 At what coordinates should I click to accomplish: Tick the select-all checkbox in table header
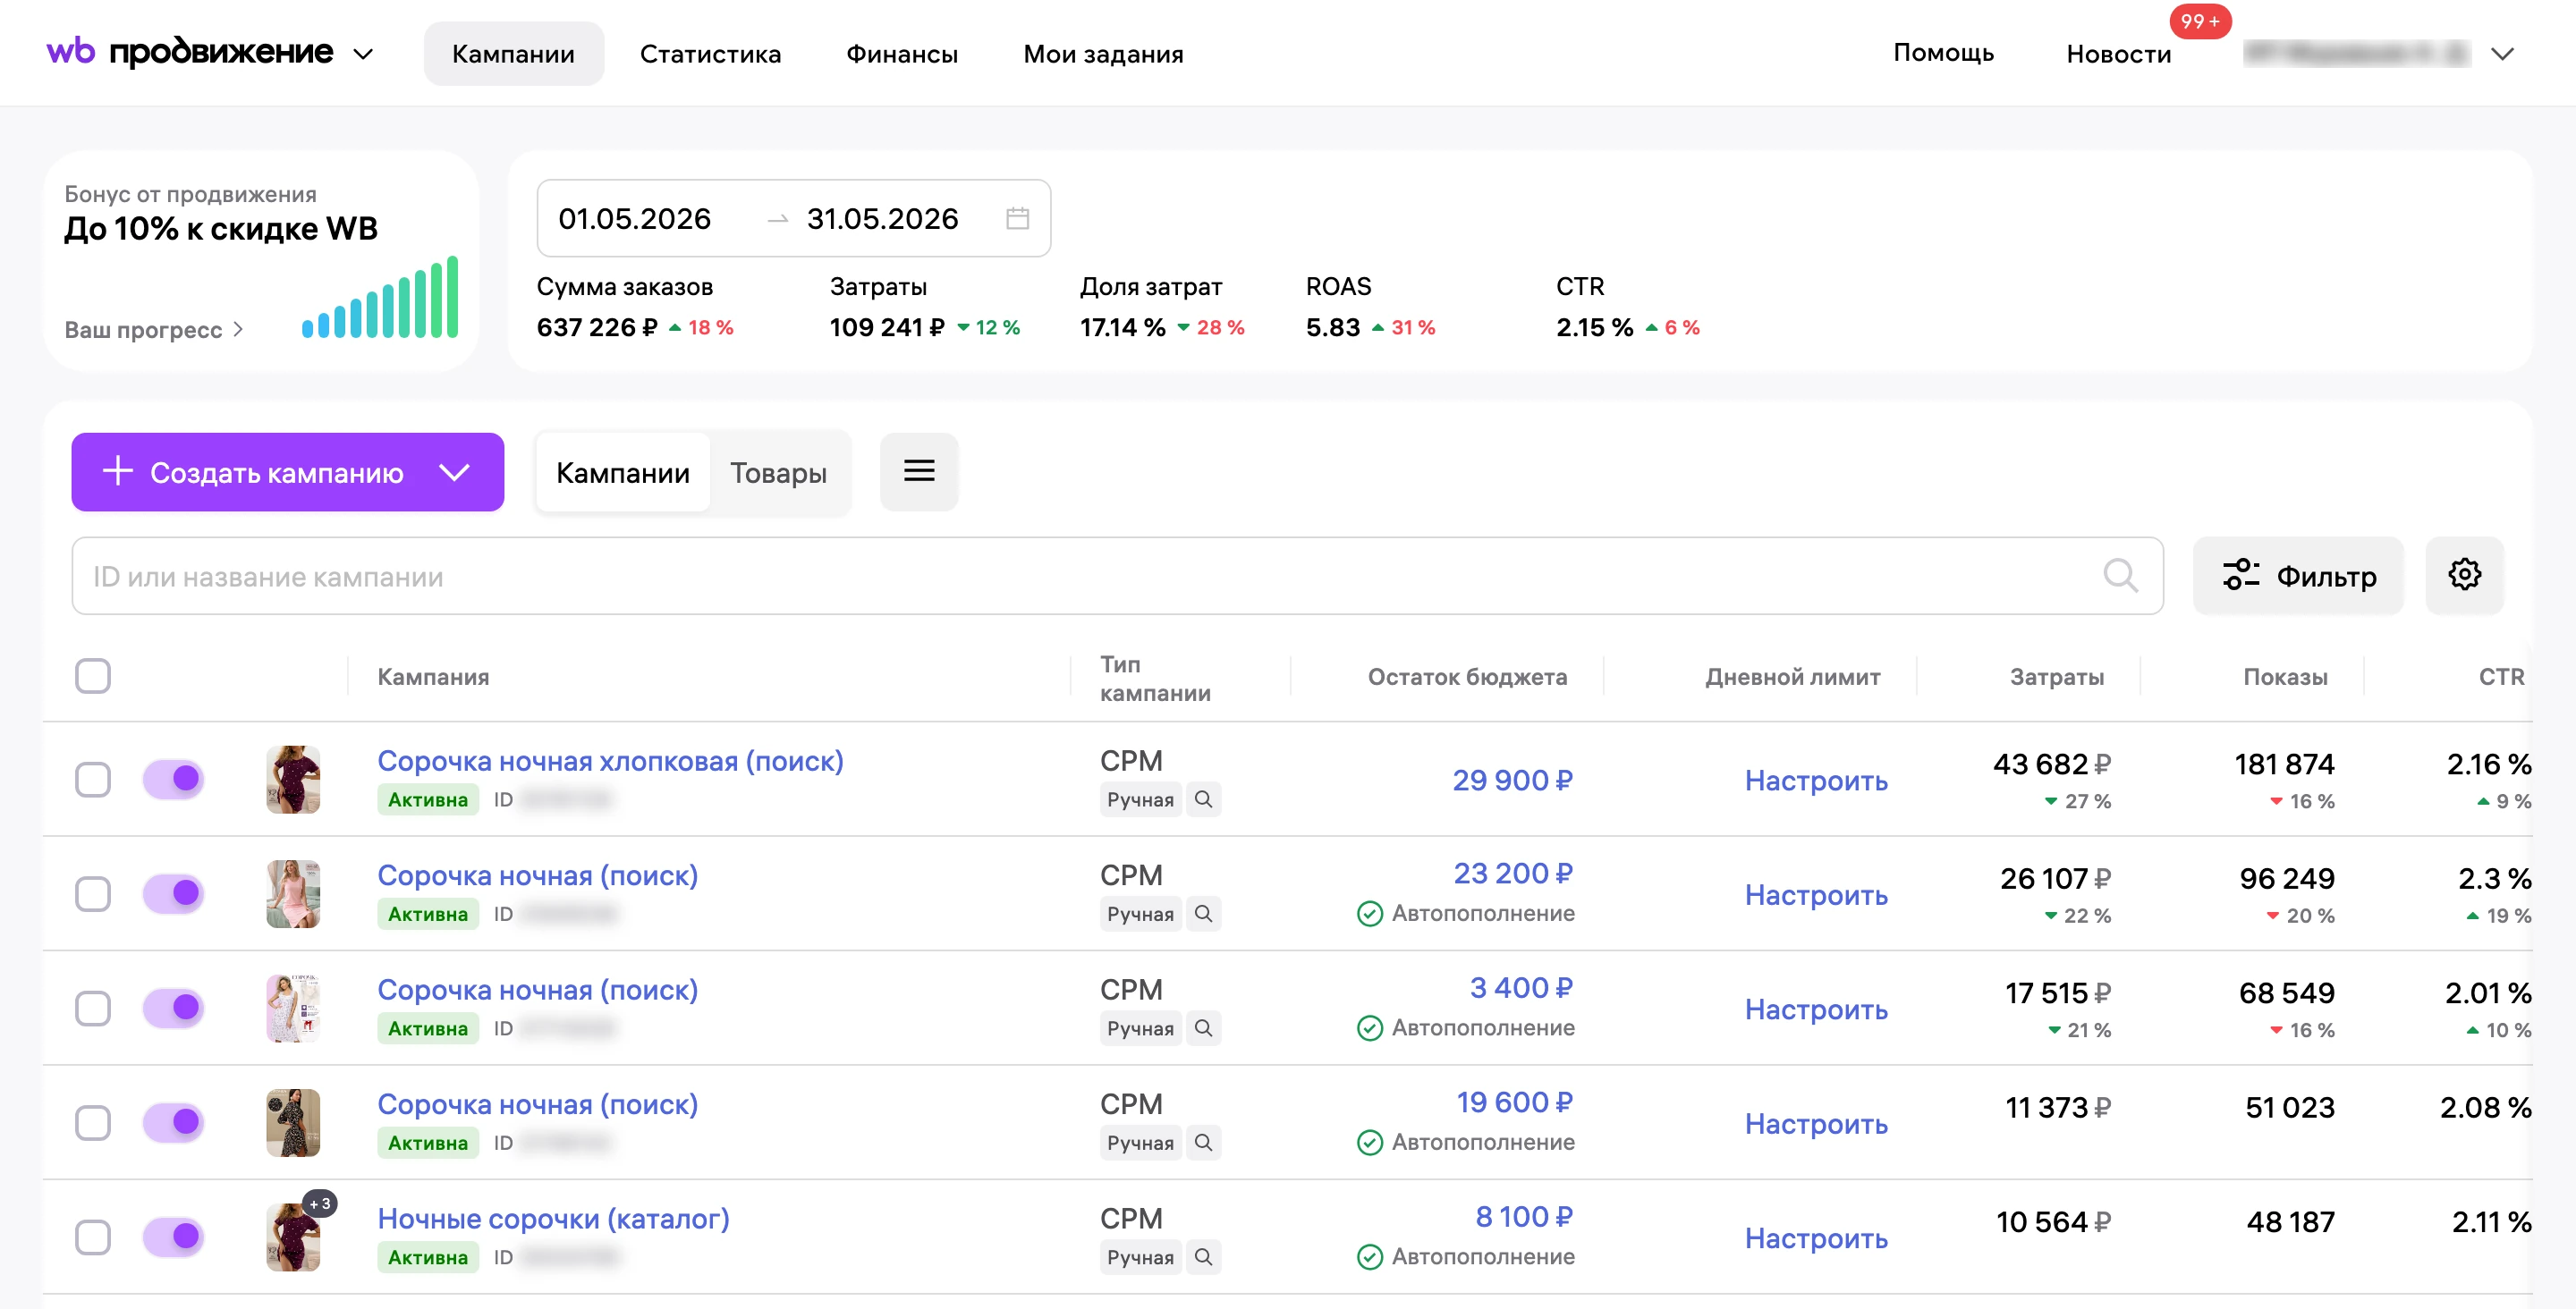pos(93,676)
